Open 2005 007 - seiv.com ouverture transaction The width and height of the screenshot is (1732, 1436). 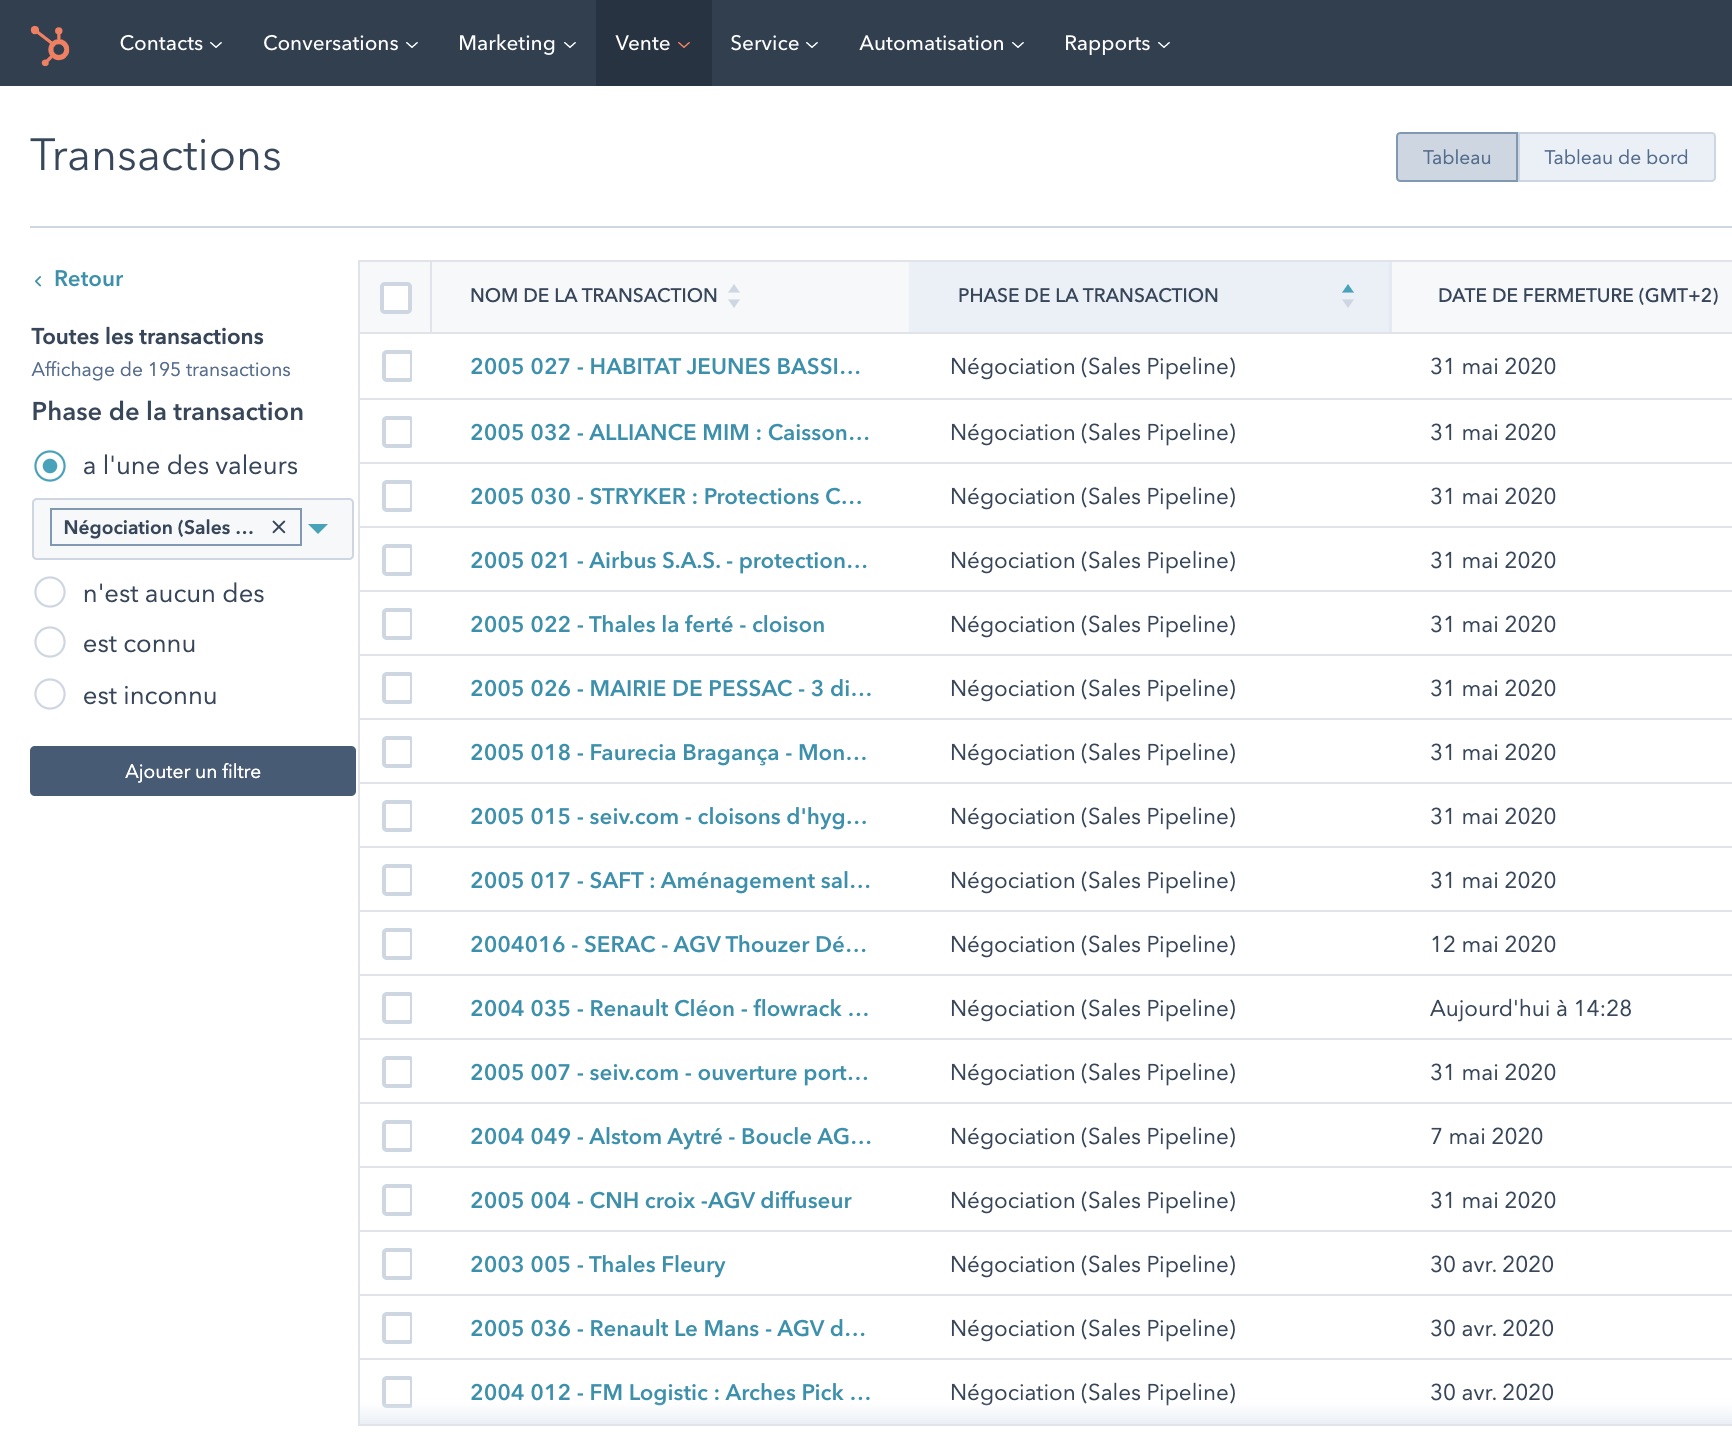tap(669, 1072)
